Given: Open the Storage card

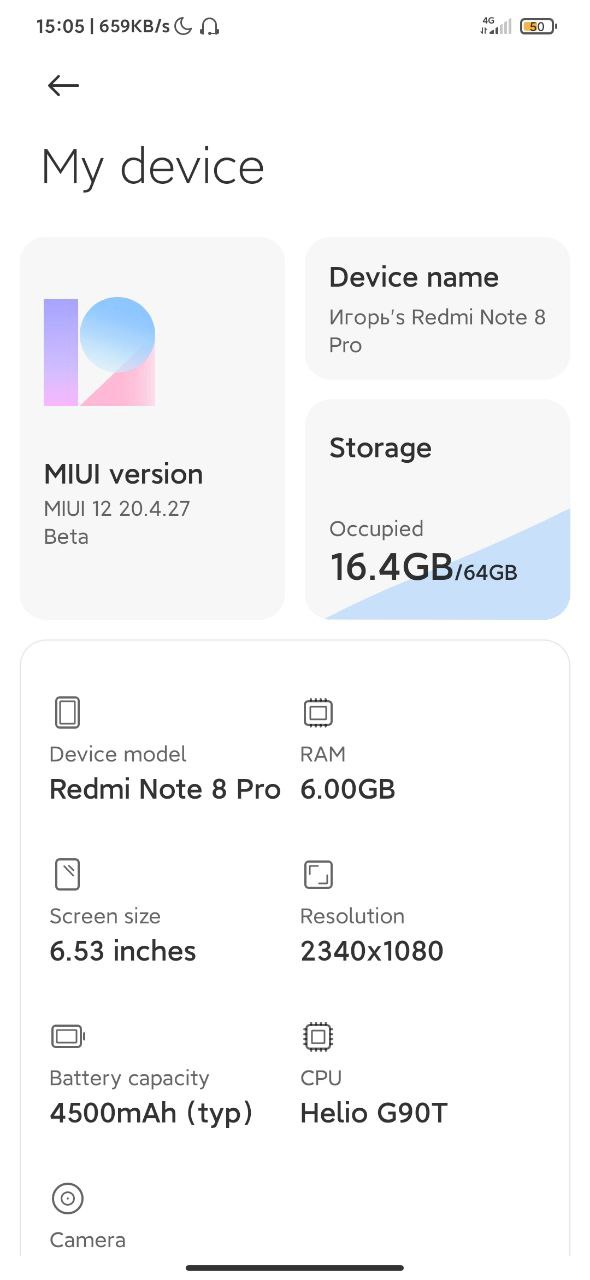Looking at the screenshot, I should tap(437, 510).
